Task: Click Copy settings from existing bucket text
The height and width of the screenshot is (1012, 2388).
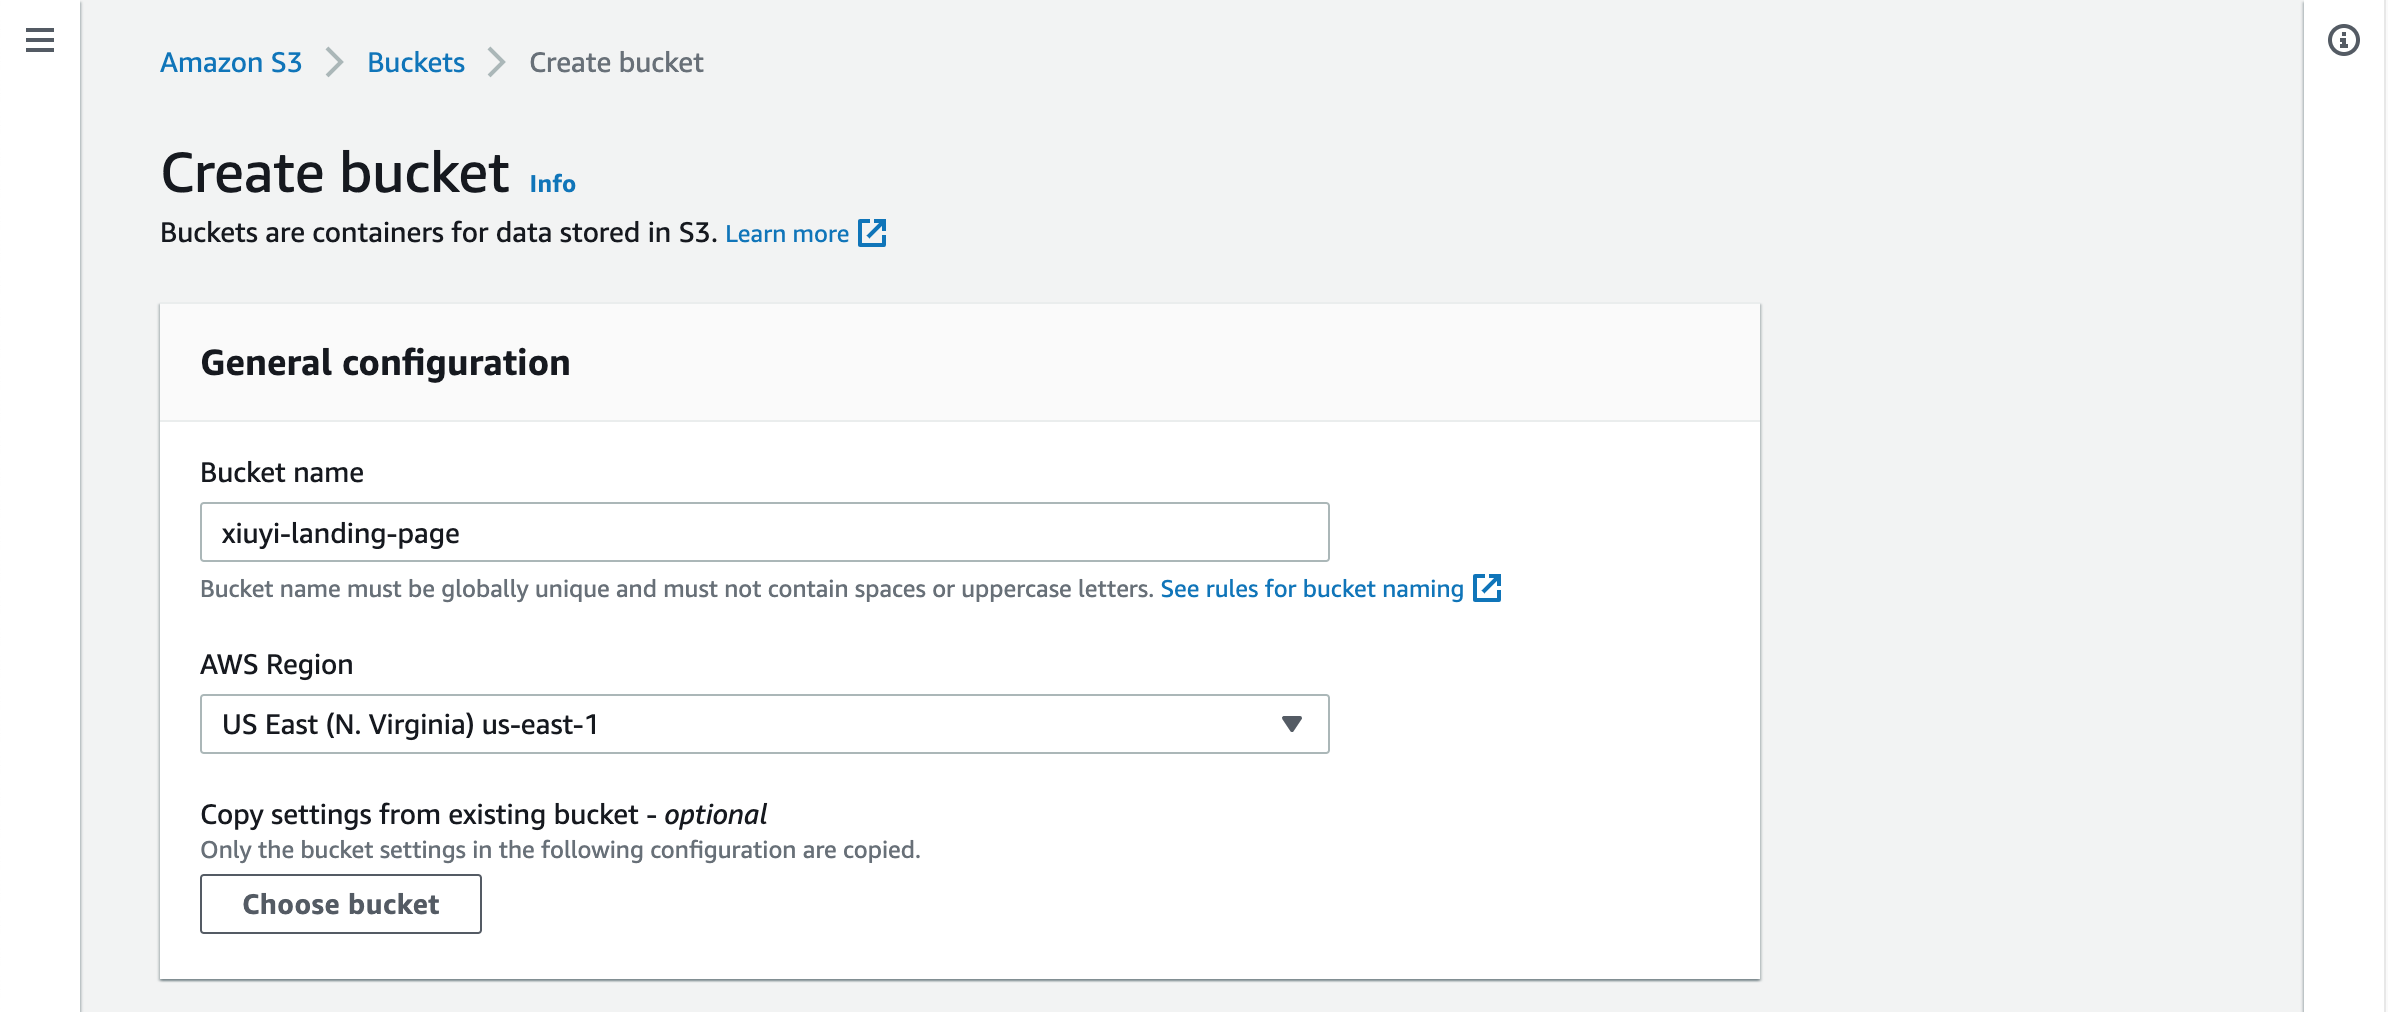Action: [x=484, y=814]
